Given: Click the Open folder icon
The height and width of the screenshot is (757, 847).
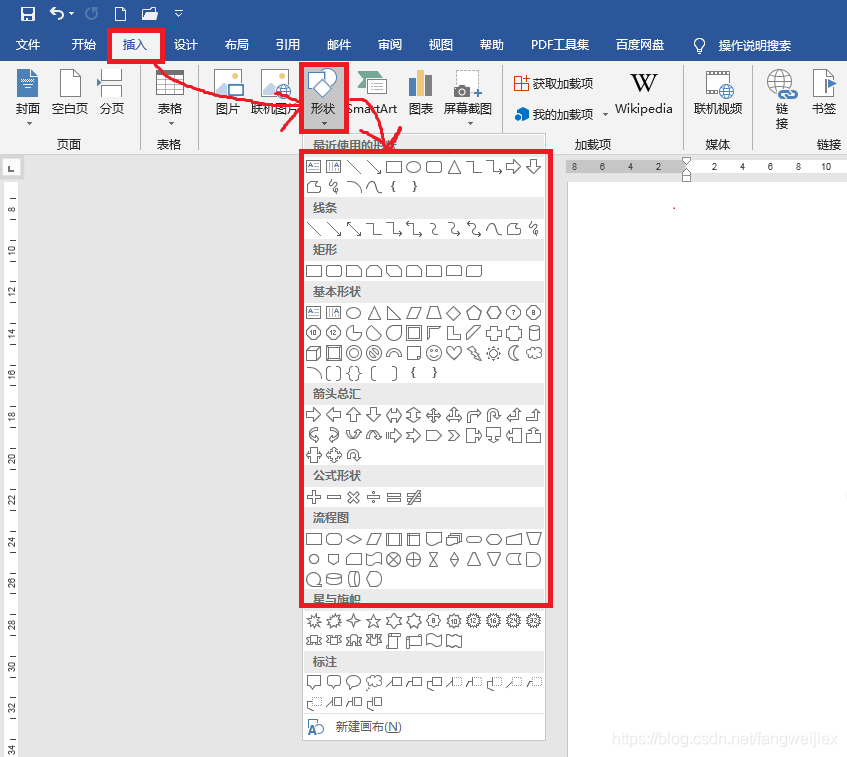Looking at the screenshot, I should coord(150,14).
